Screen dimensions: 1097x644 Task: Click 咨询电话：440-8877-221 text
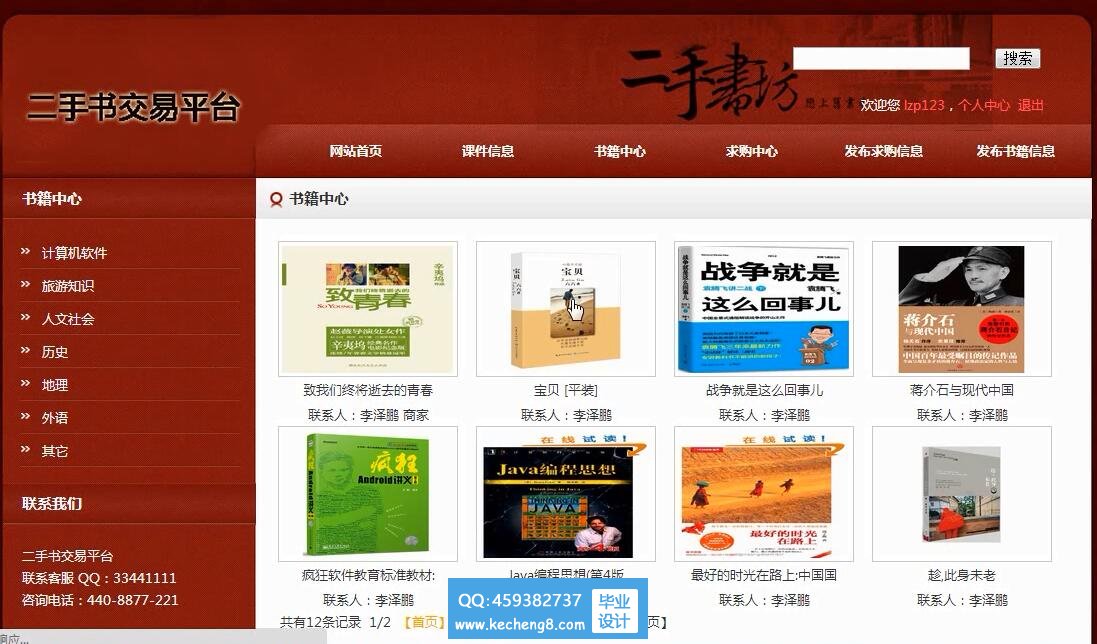click(100, 600)
